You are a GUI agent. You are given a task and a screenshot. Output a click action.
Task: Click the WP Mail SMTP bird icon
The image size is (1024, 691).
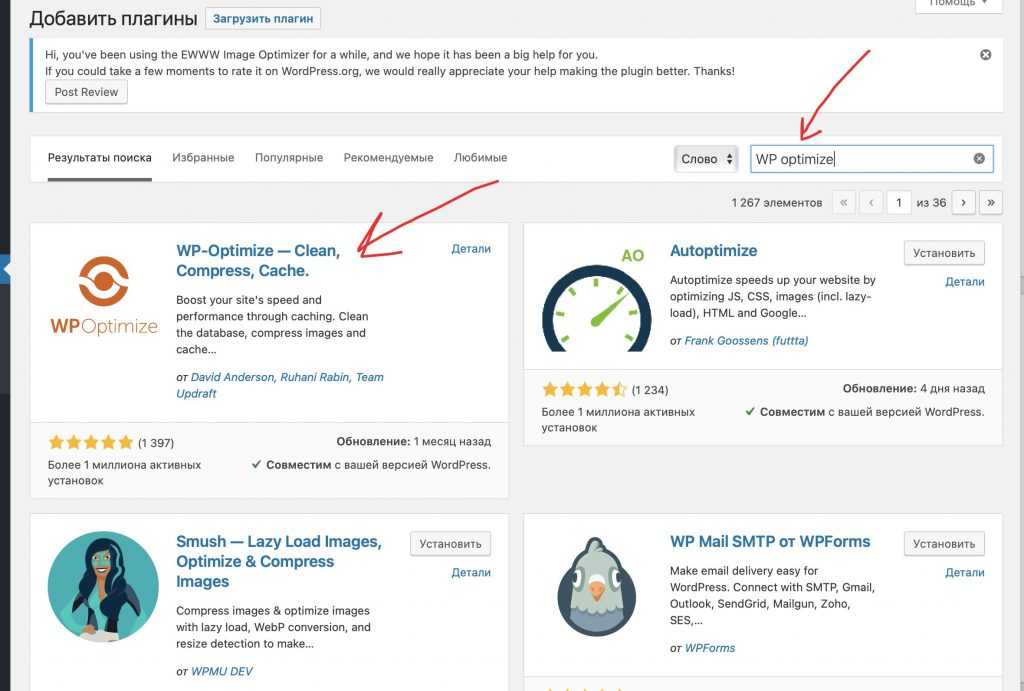click(x=595, y=586)
